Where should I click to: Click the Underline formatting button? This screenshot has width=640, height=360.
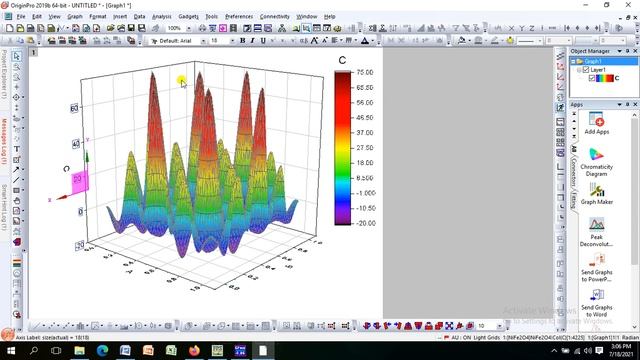[x=263, y=40]
